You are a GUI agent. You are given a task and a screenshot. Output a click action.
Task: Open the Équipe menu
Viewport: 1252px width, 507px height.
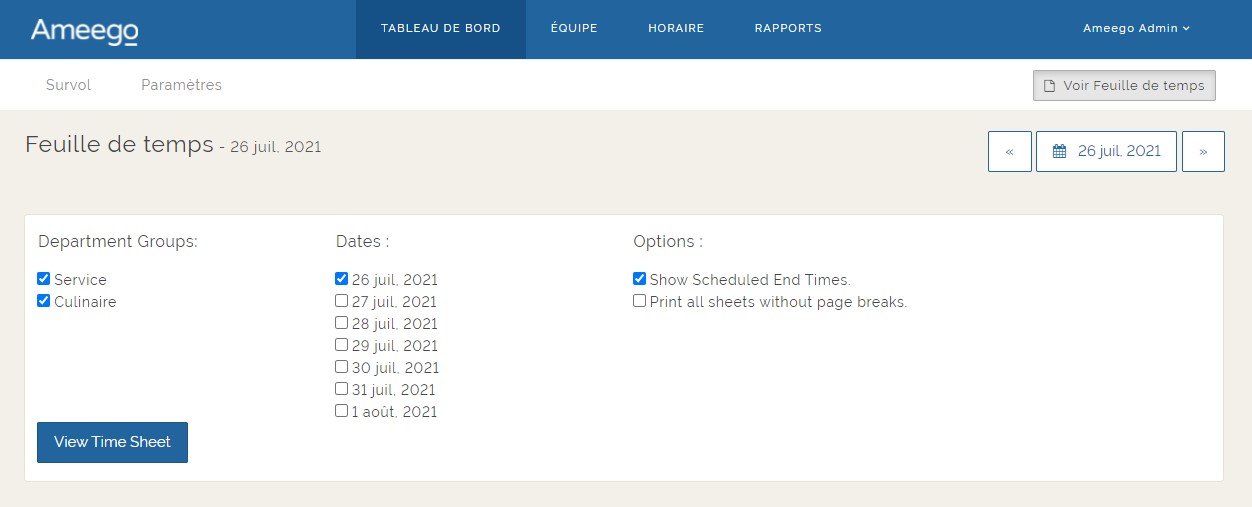pyautogui.click(x=574, y=28)
